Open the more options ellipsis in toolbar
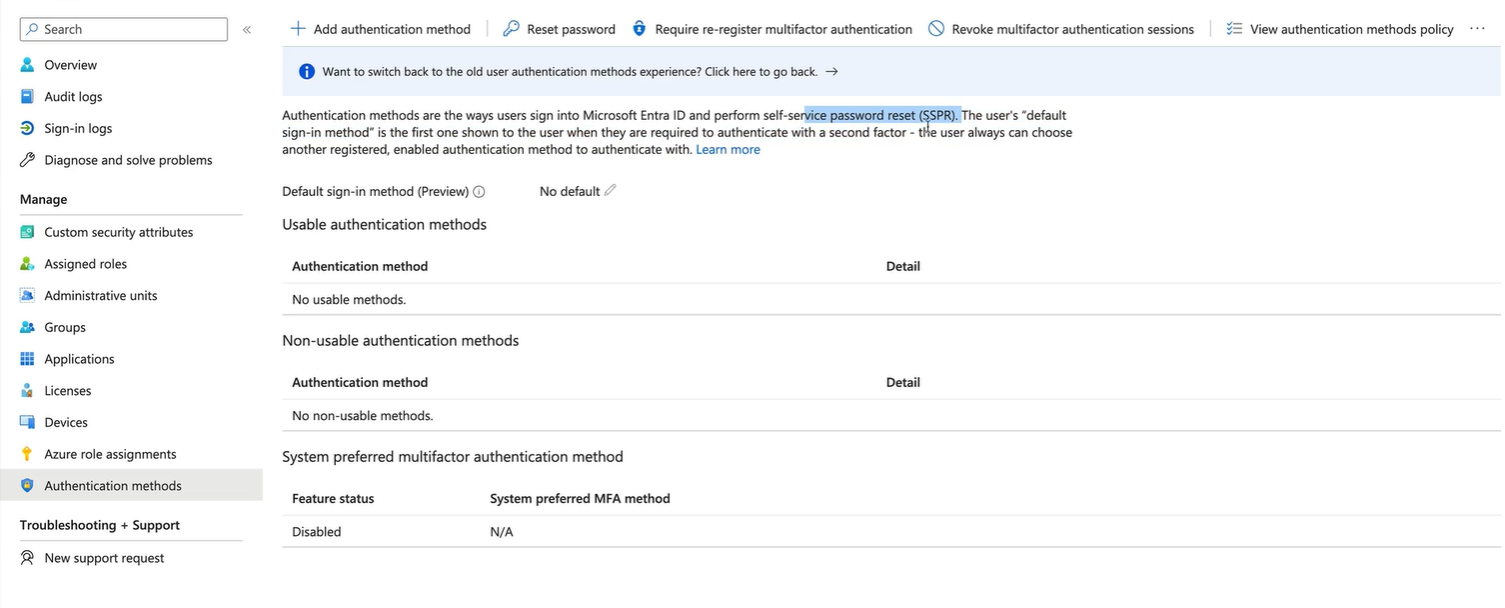The image size is (1505, 608). tap(1478, 29)
